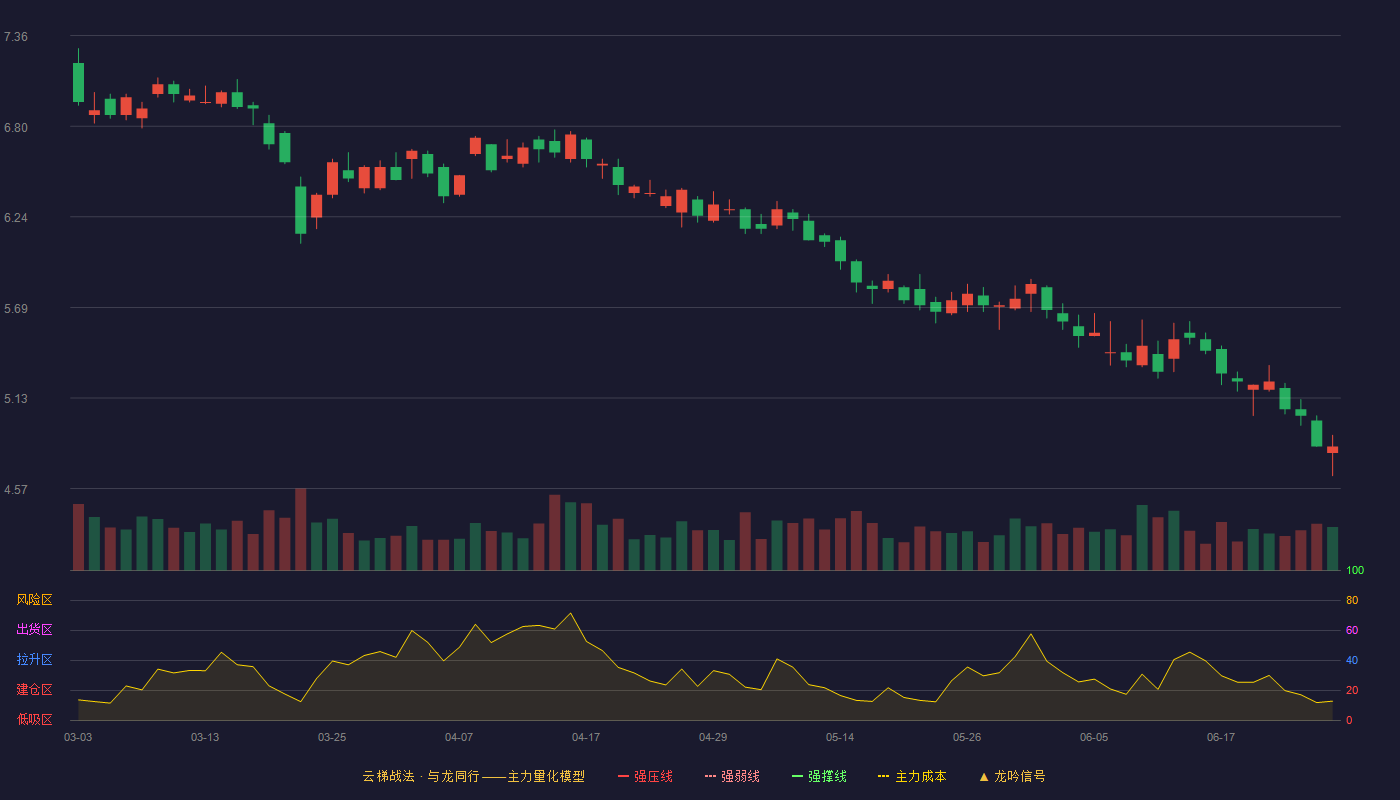Click the 03-03 date axis label
Viewport: 1400px width, 800px height.
pyautogui.click(x=78, y=737)
